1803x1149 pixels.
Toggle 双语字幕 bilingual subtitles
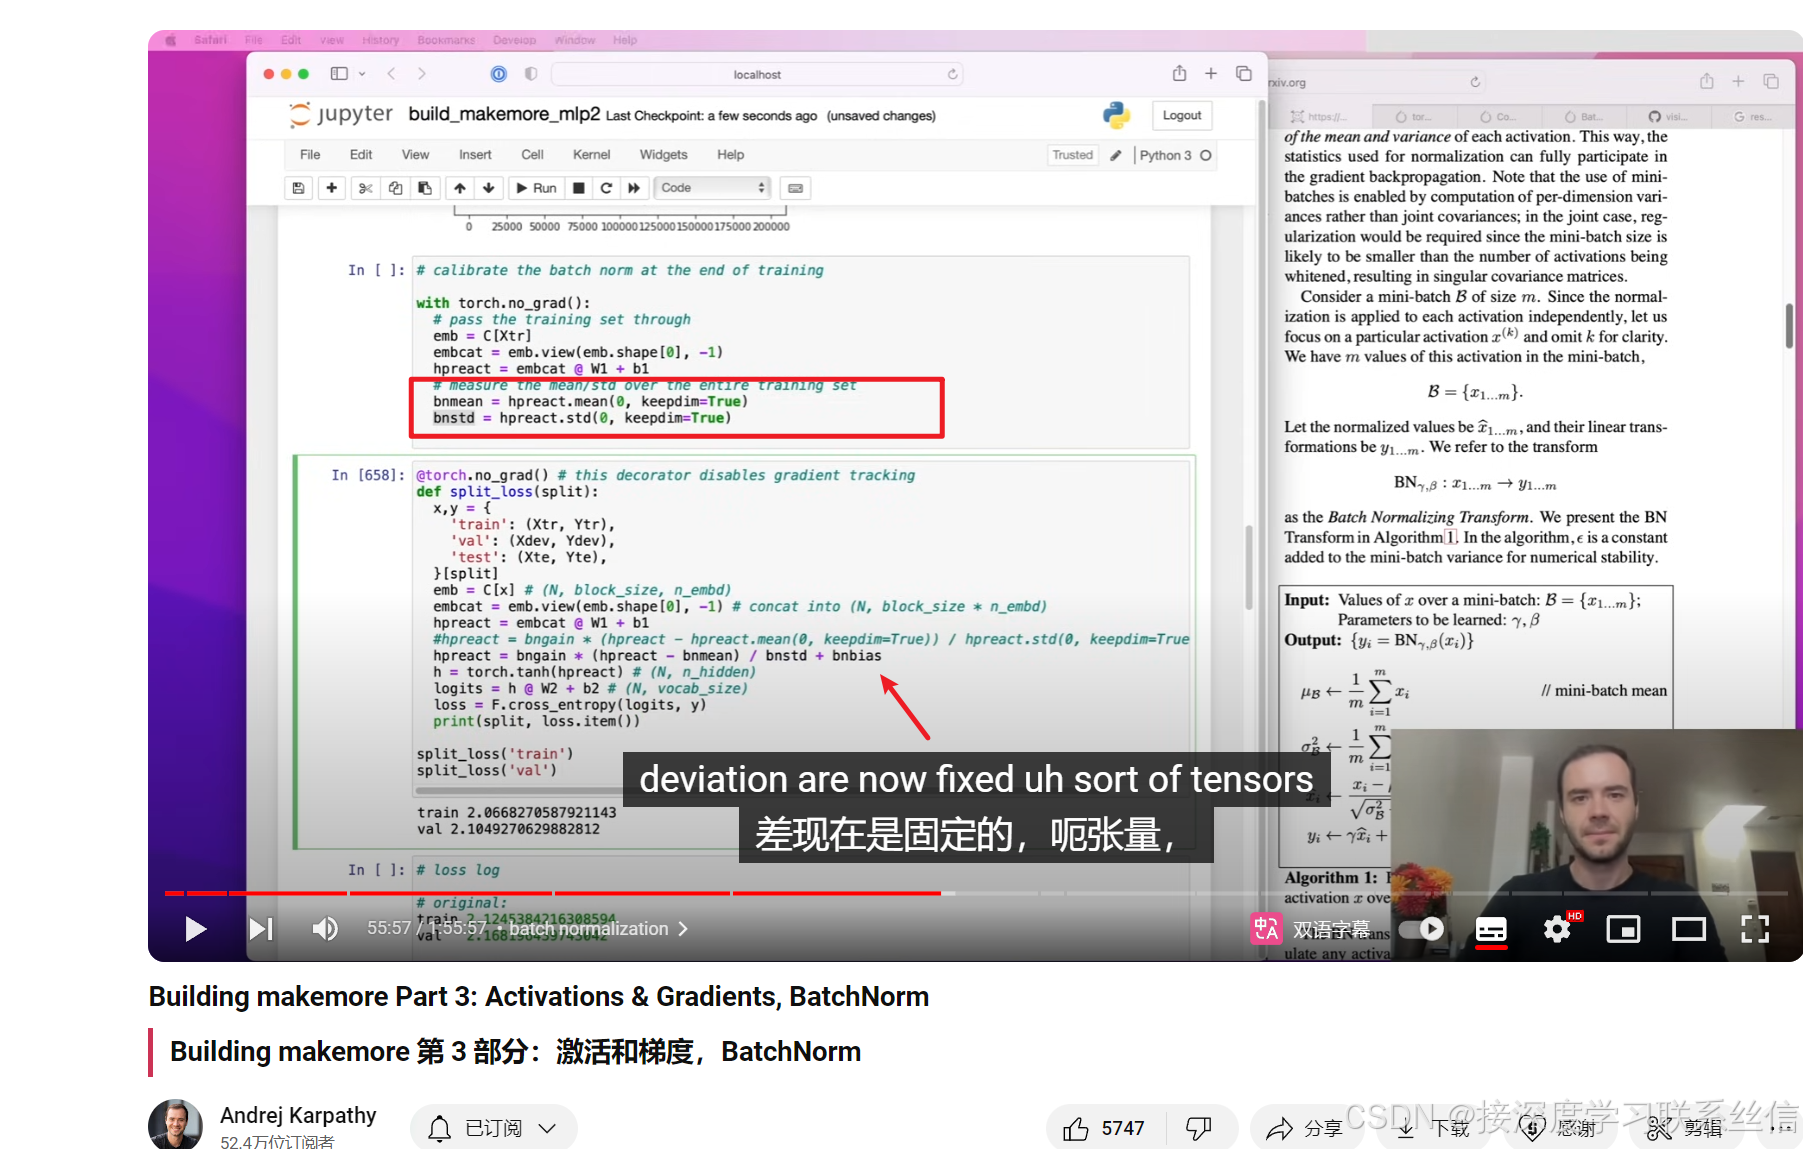(1311, 929)
